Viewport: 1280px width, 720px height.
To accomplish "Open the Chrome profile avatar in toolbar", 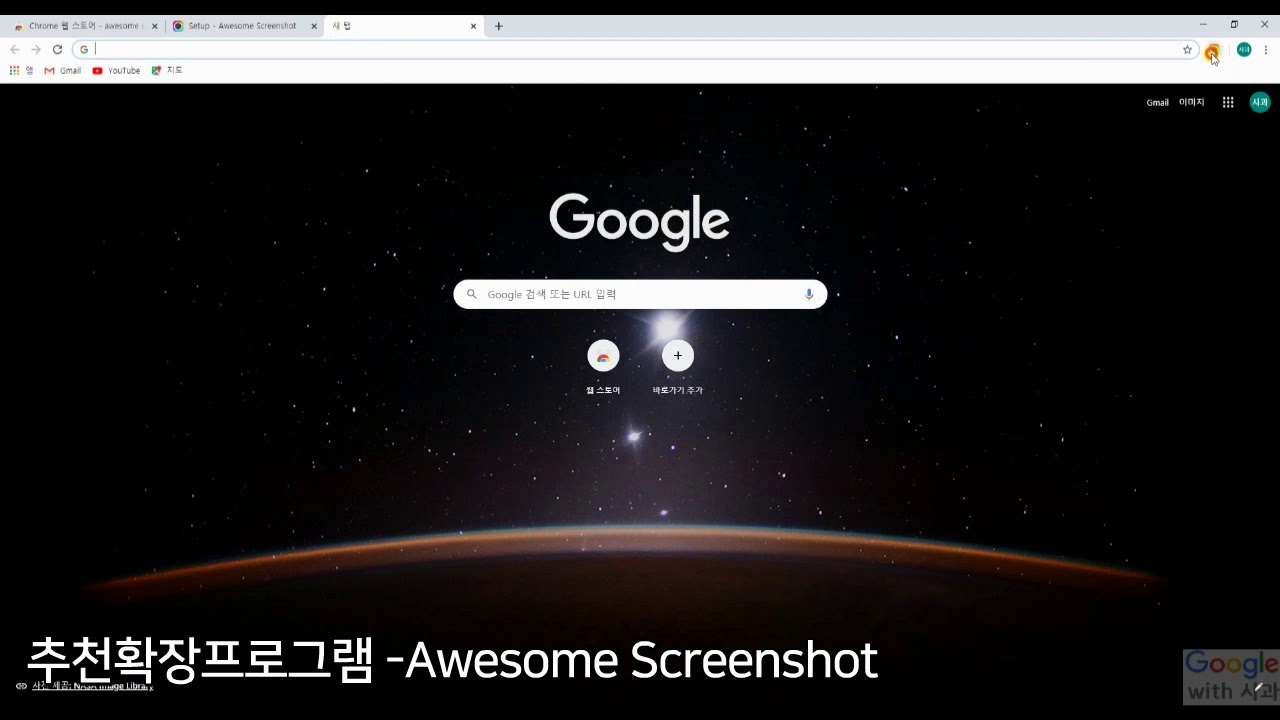I will 1244,50.
